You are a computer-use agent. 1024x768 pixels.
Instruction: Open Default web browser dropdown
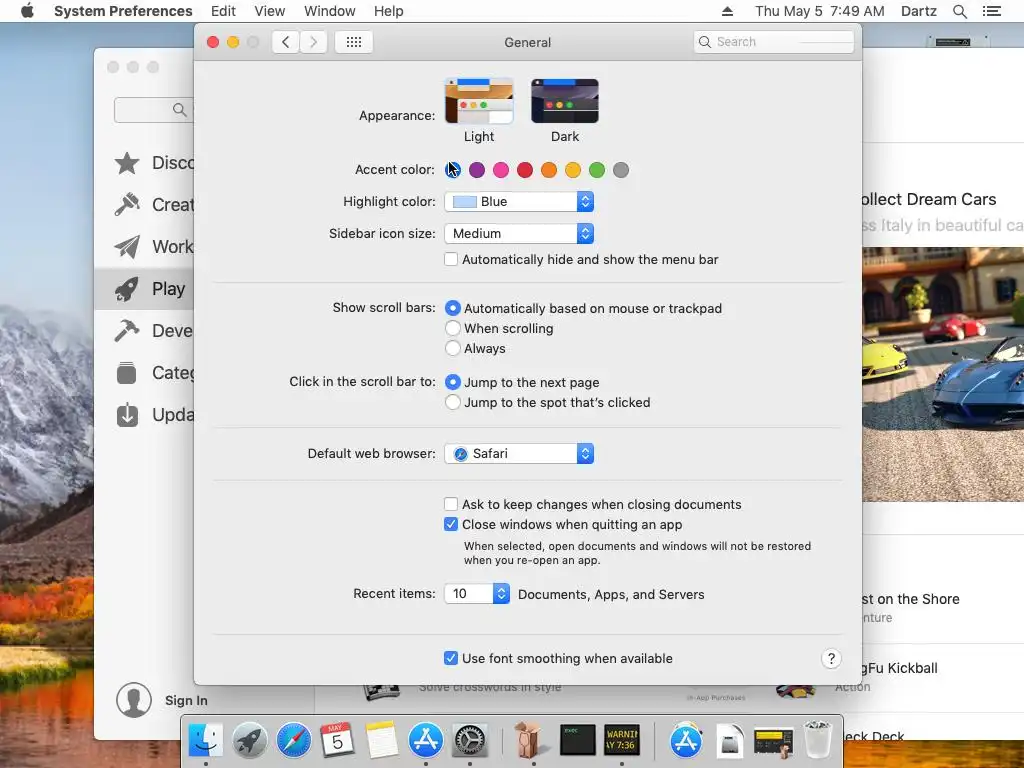click(x=519, y=453)
